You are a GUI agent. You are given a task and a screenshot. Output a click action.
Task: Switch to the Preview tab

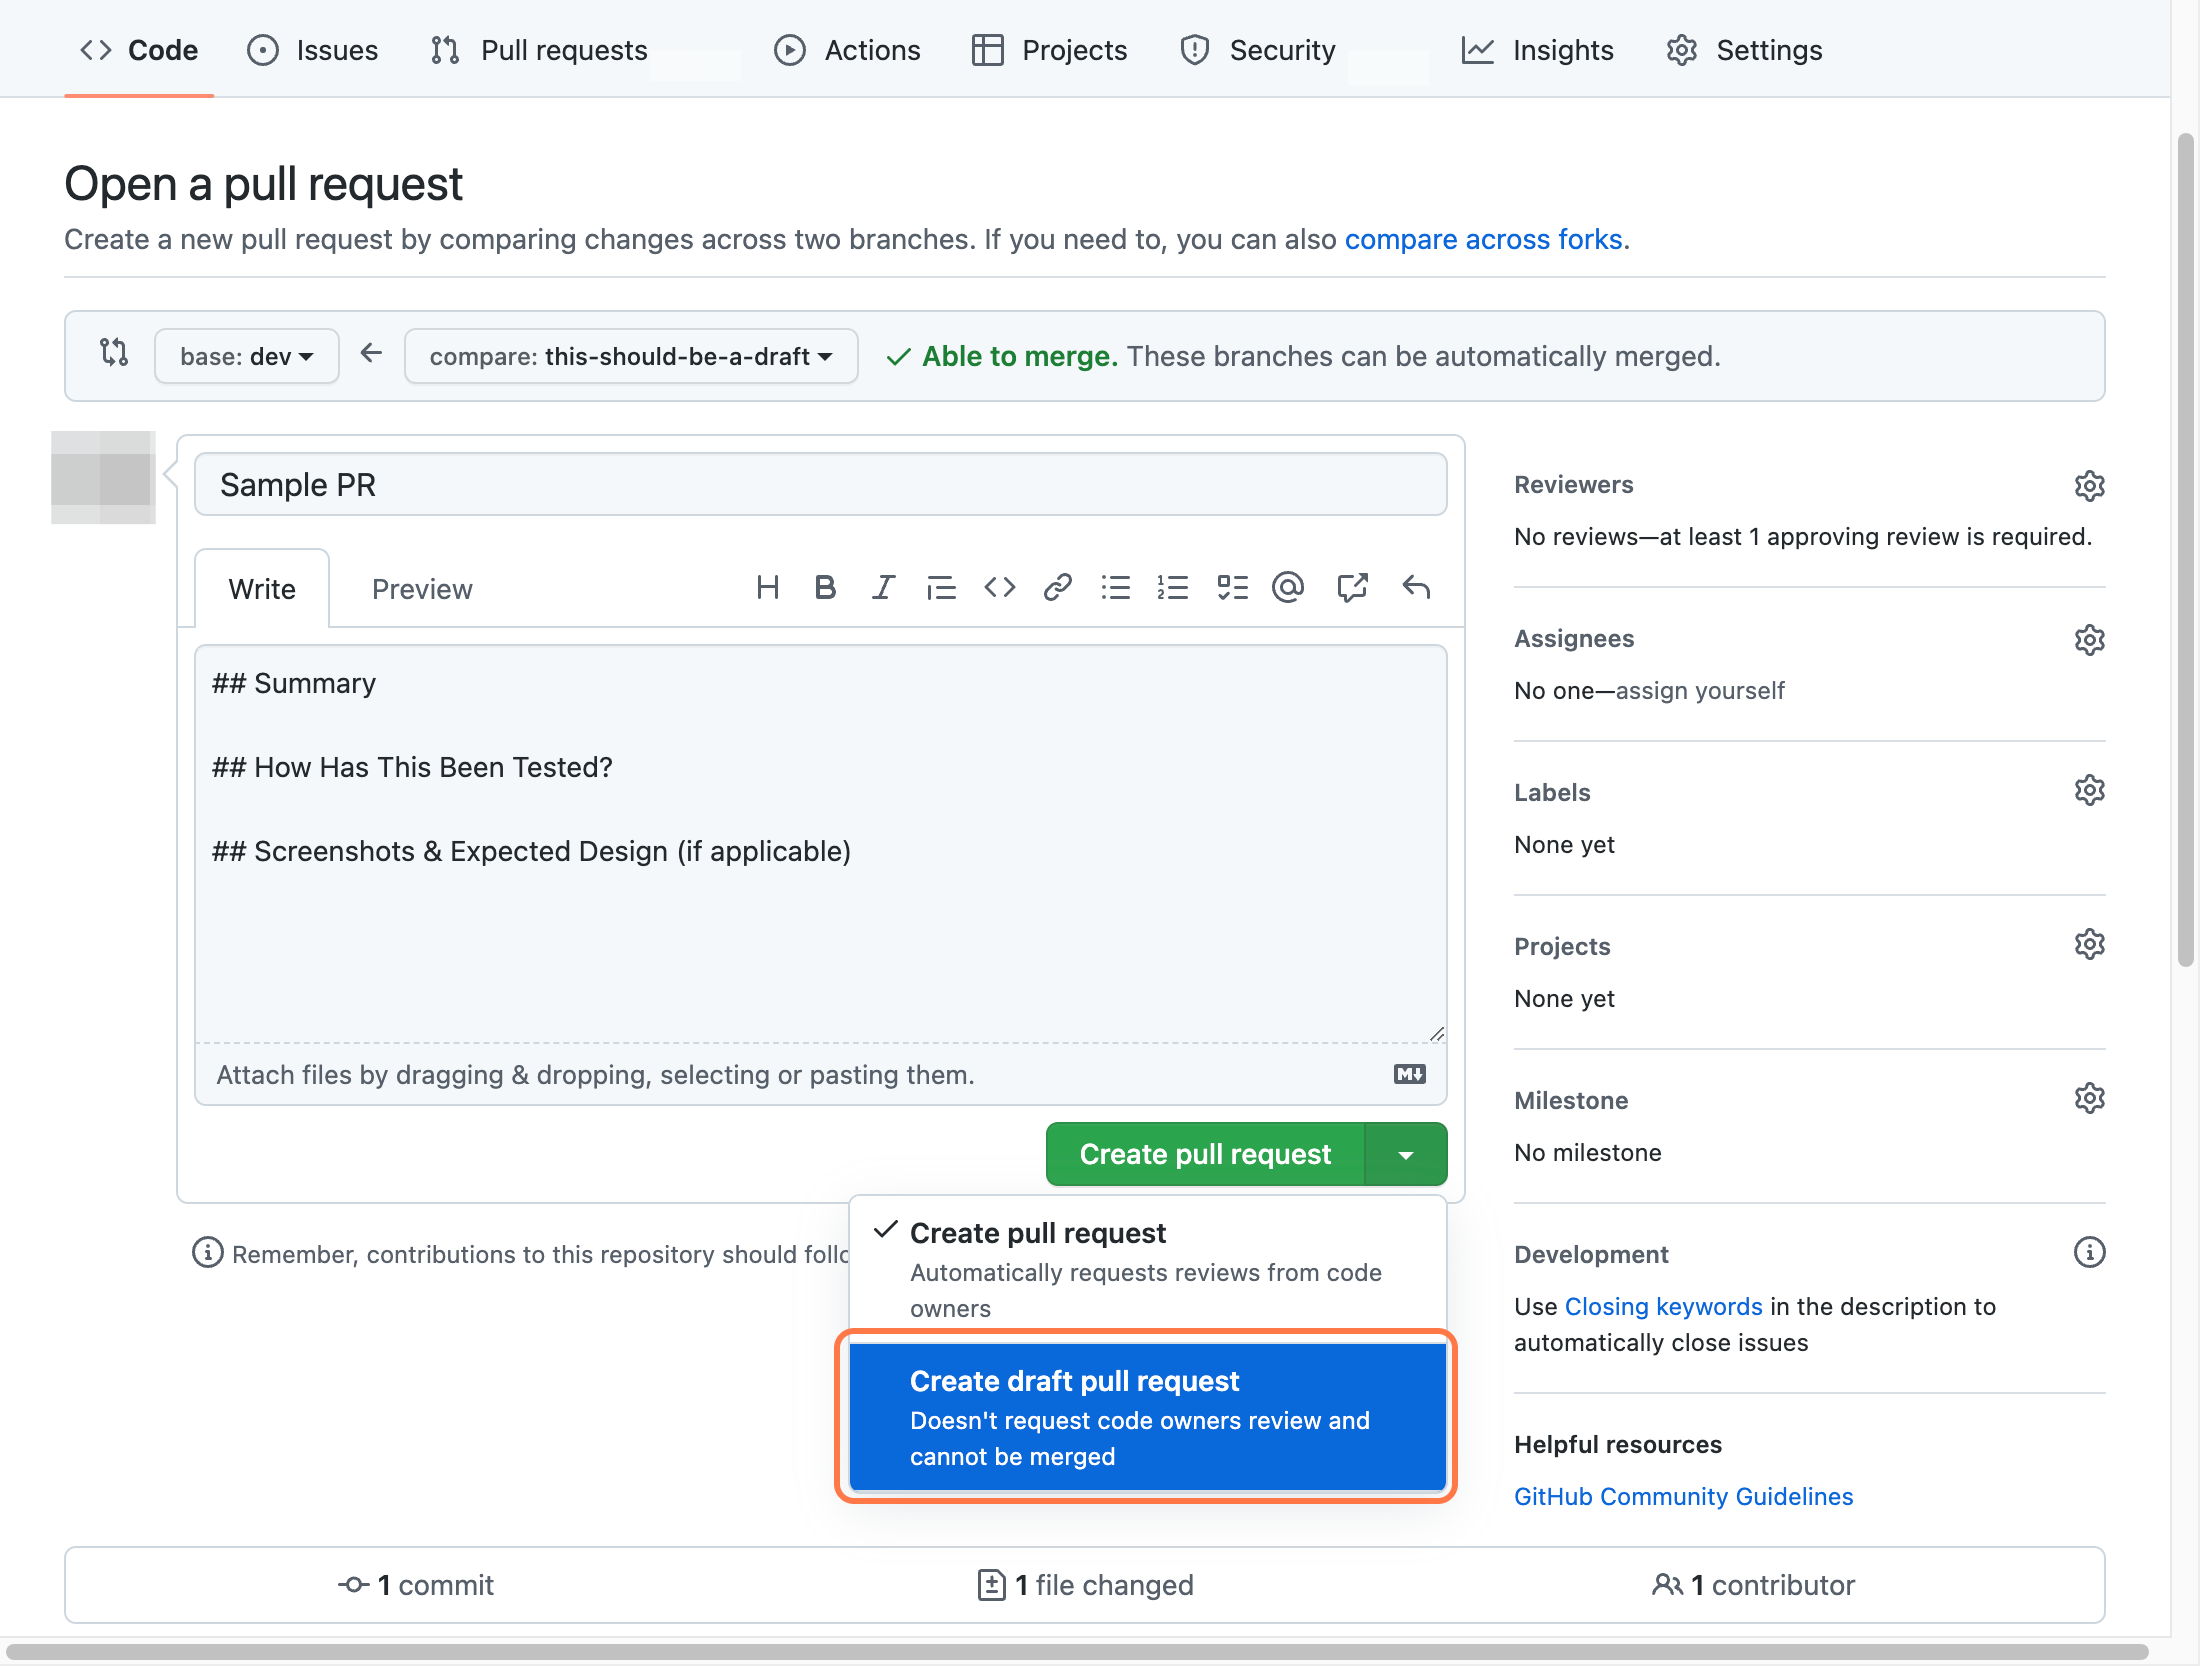coord(422,590)
